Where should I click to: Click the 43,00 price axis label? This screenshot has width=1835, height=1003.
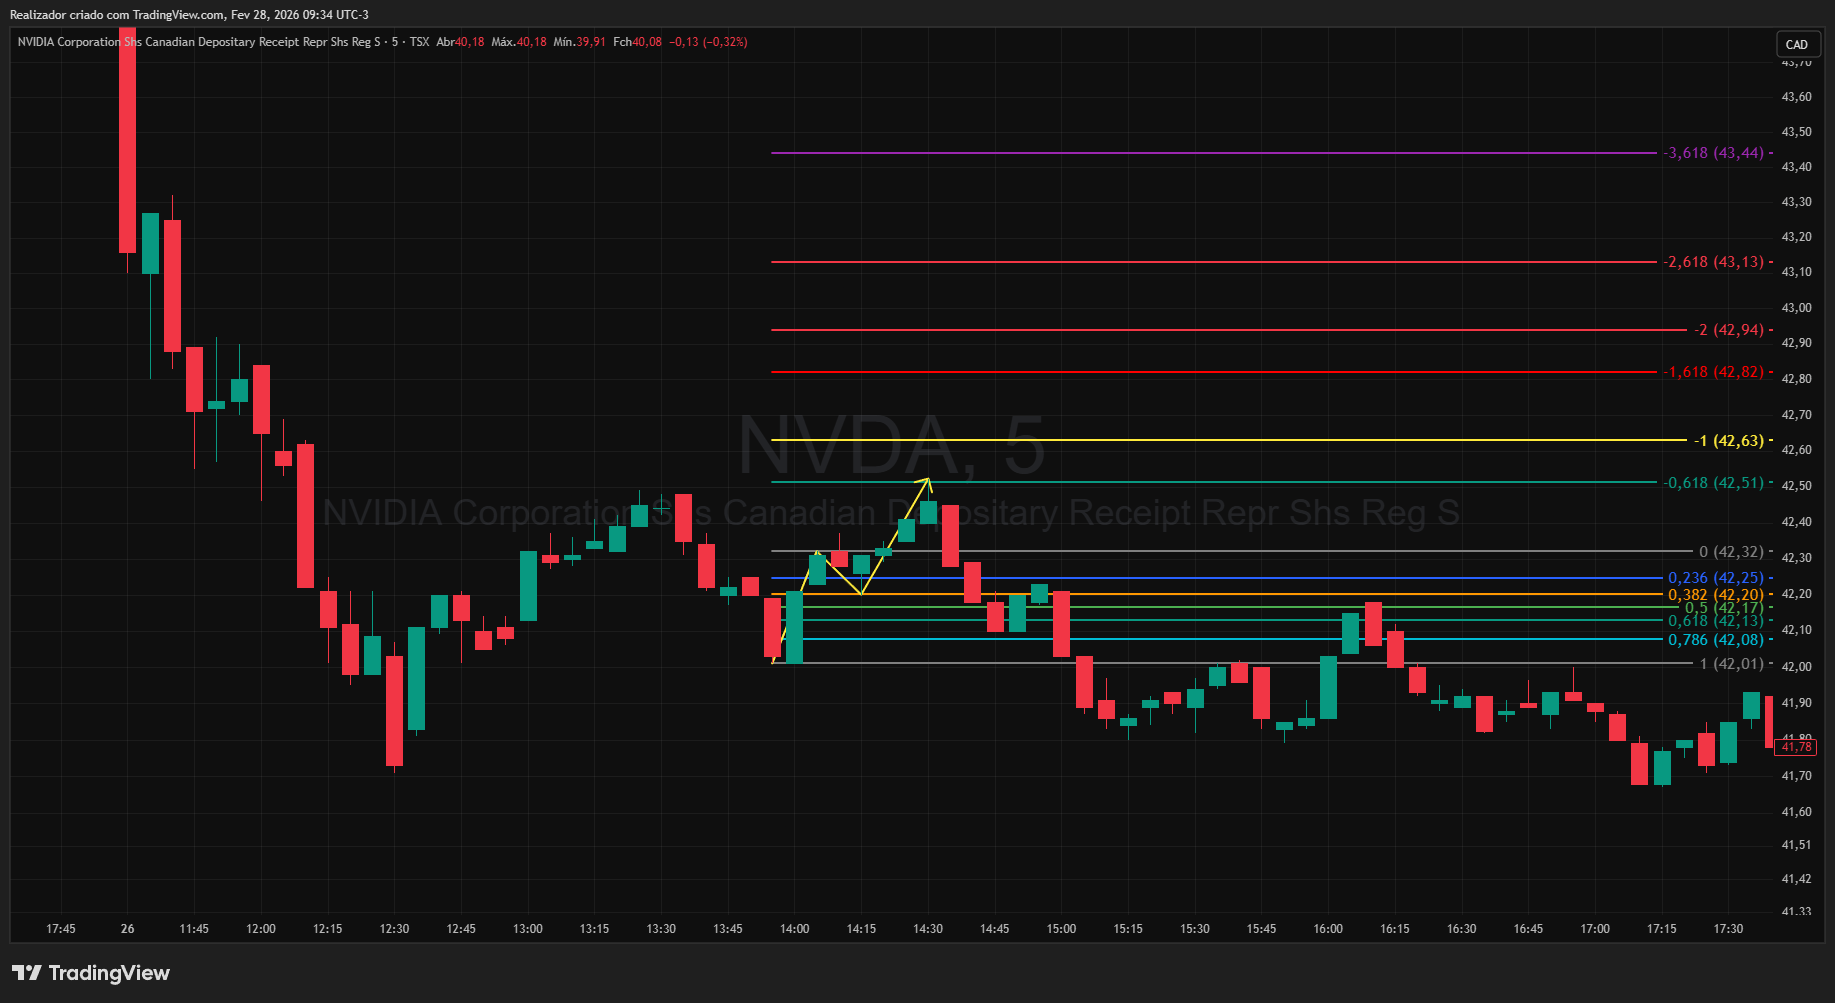1796,308
